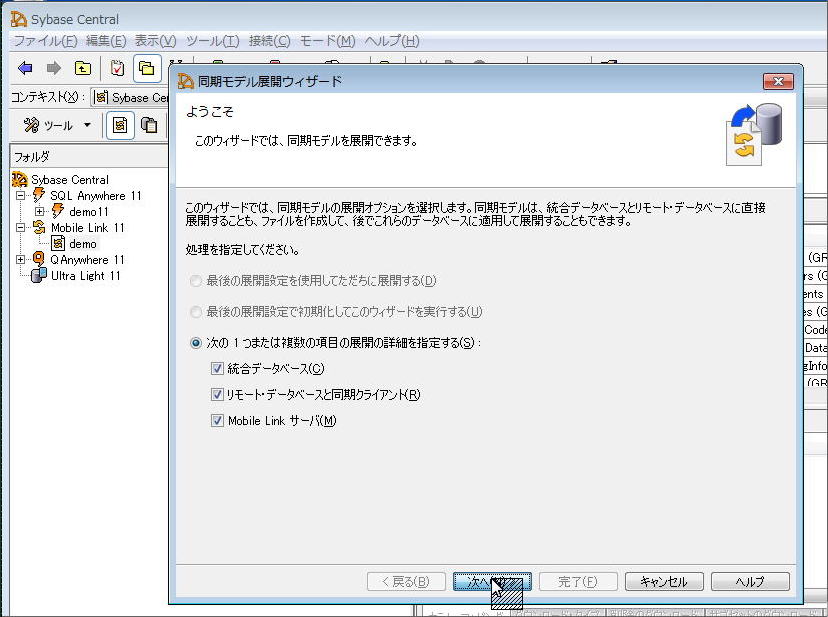Screen dimensions: 828x617
Task: Expand the QAnywhere 11 tree node
Action: pyautogui.click(x=21, y=260)
